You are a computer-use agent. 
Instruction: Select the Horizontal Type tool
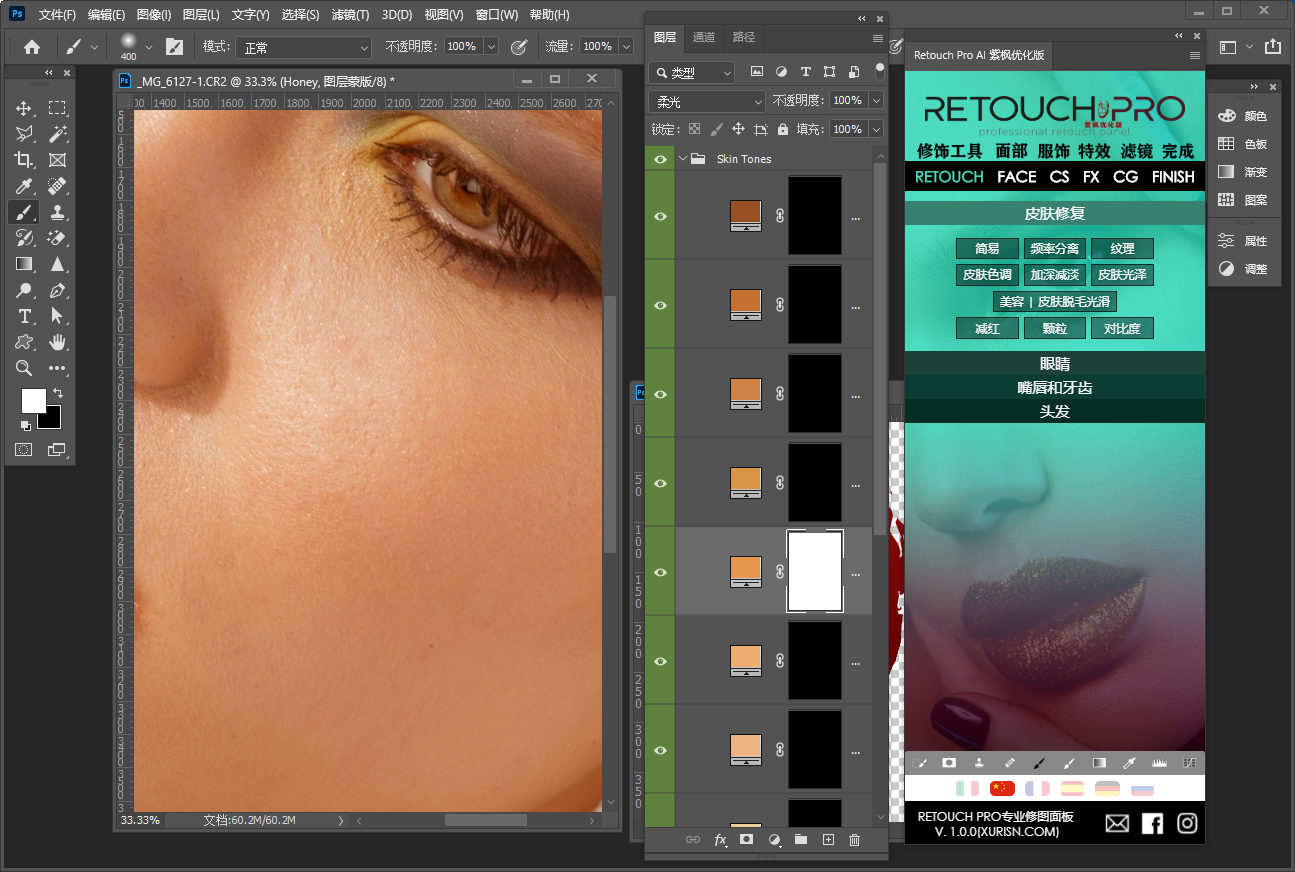pos(24,316)
